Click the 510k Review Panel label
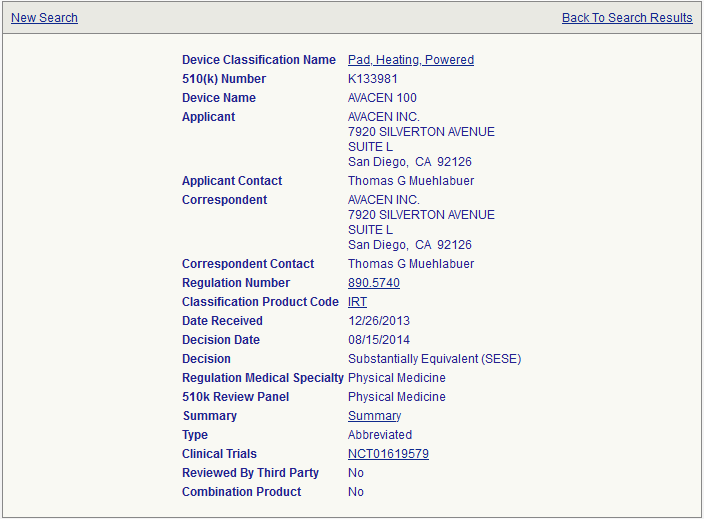Image resolution: width=704 pixels, height=519 pixels. [235, 397]
